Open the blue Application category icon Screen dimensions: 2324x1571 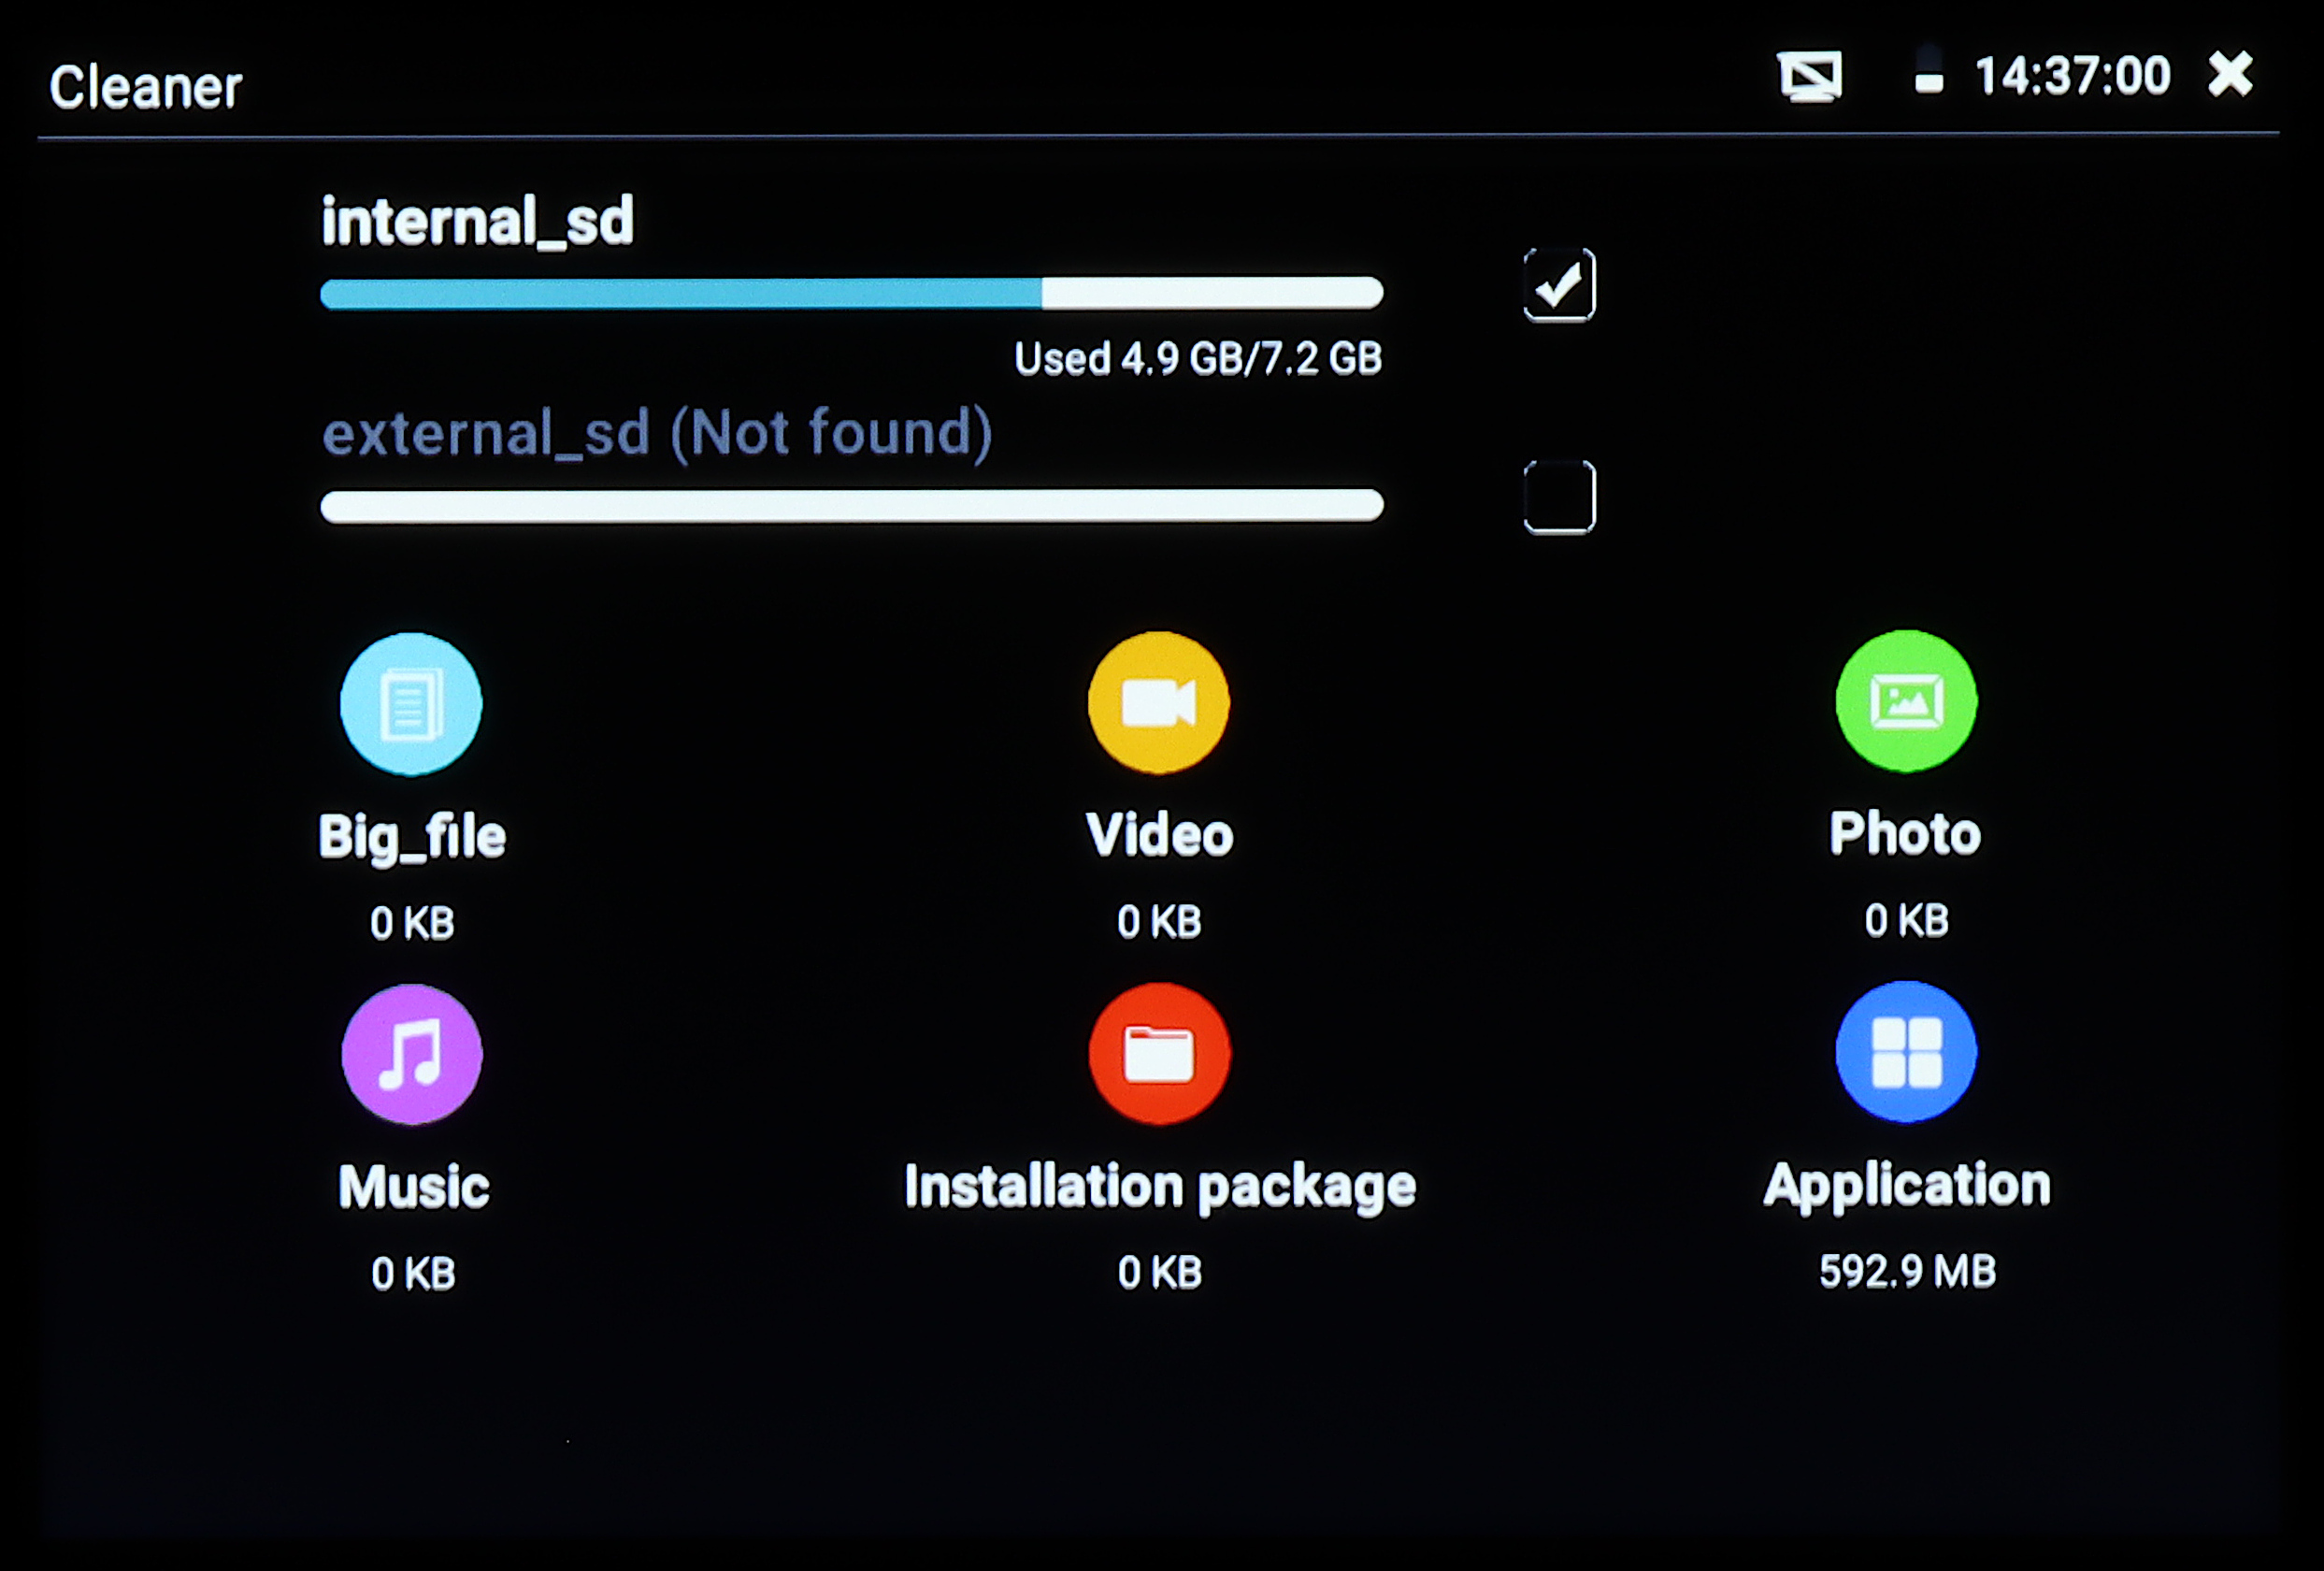1906,1052
